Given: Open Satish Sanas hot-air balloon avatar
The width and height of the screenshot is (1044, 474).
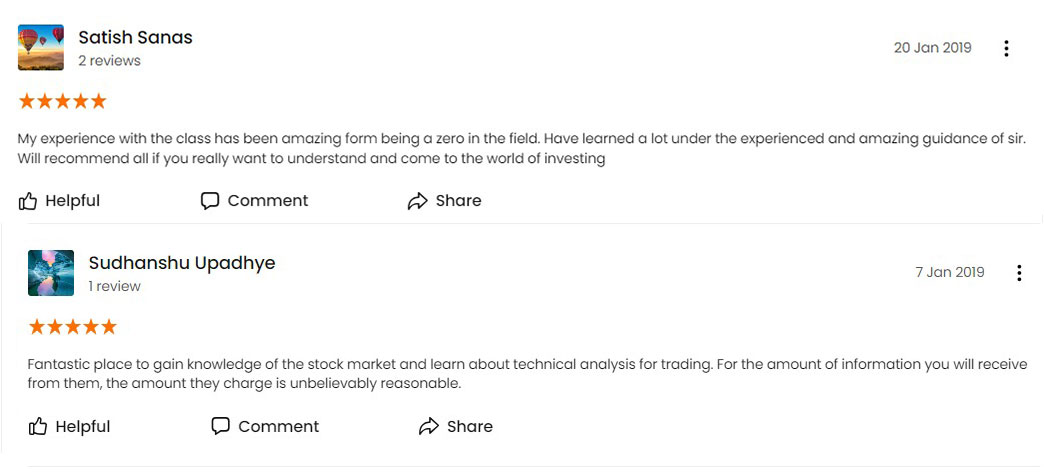Looking at the screenshot, I should pyautogui.click(x=41, y=47).
